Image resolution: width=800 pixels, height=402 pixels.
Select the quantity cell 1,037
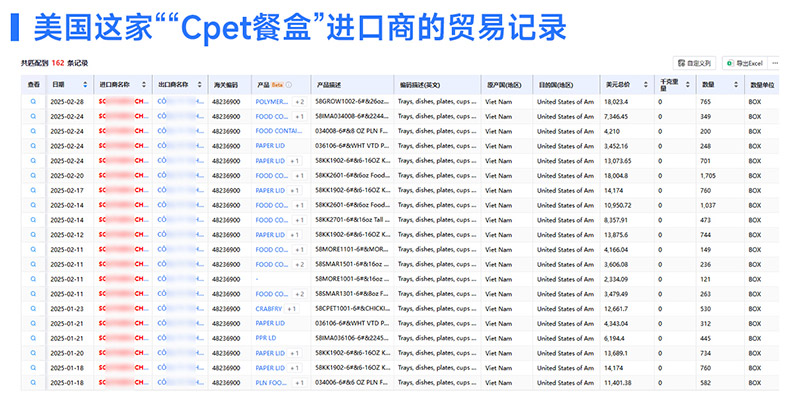pyautogui.click(x=708, y=205)
